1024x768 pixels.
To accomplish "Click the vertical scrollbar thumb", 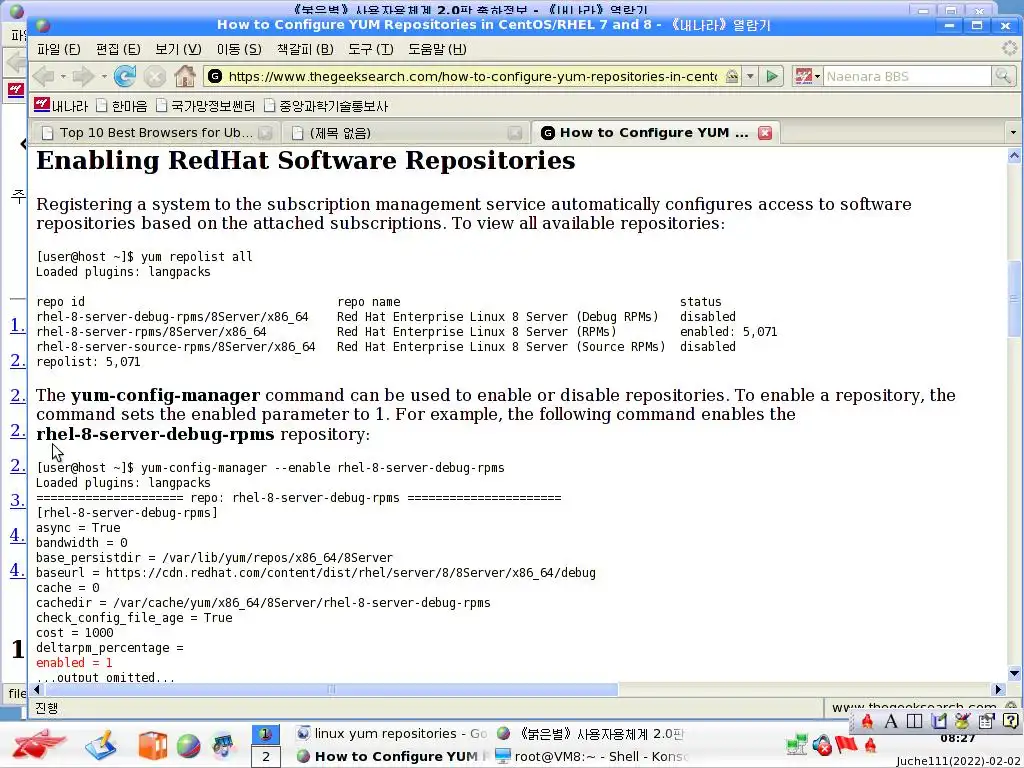I will coord(1014,299).
